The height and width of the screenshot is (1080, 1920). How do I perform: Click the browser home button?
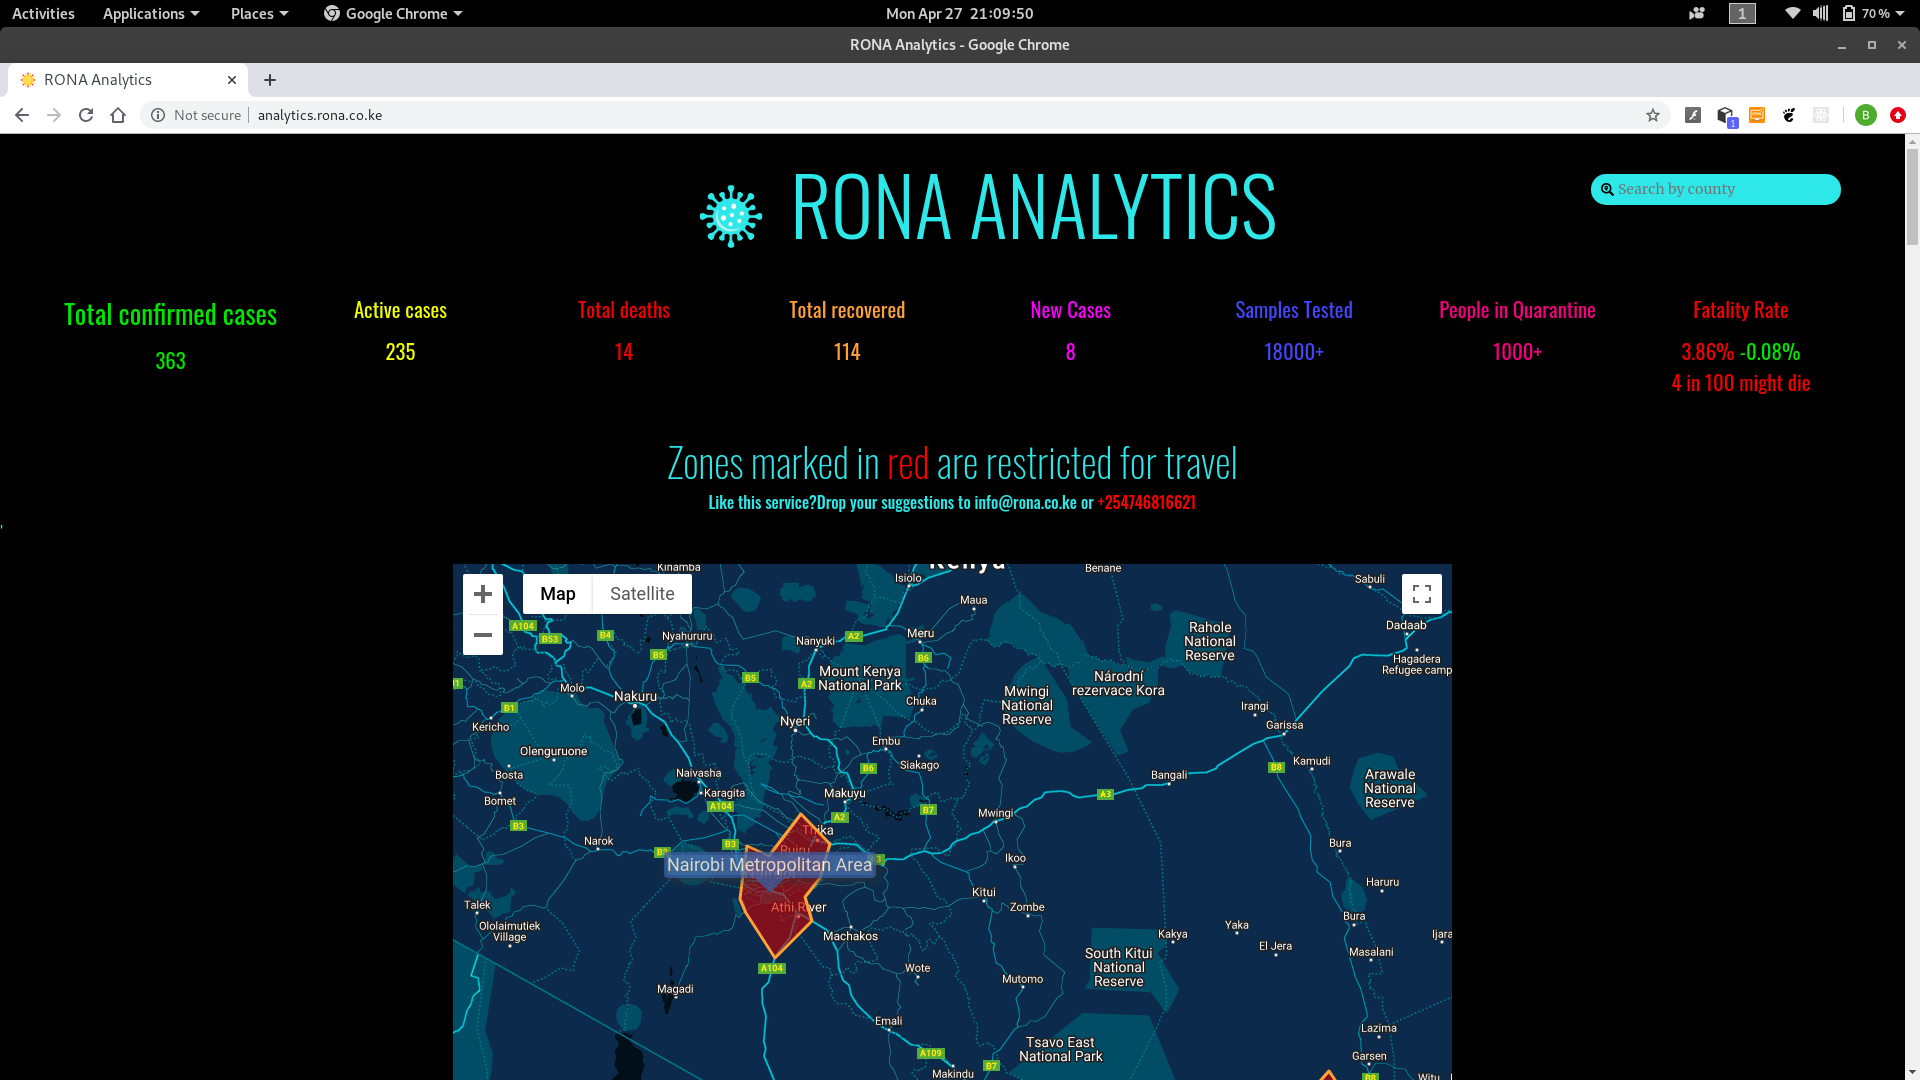coord(118,115)
